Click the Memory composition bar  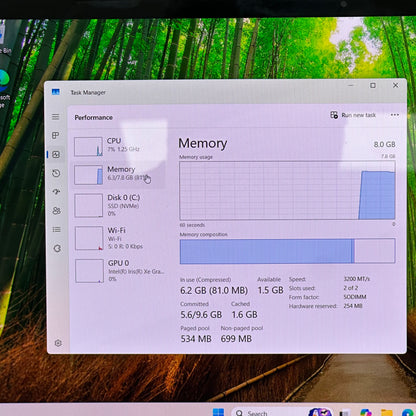pyautogui.click(x=288, y=251)
